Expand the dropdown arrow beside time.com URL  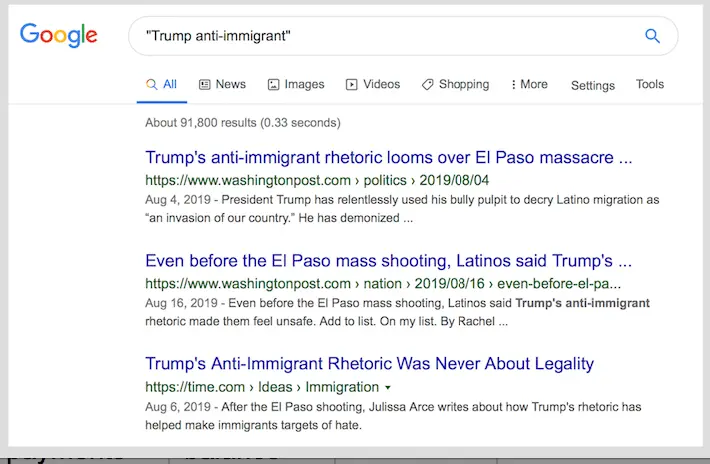(x=388, y=387)
